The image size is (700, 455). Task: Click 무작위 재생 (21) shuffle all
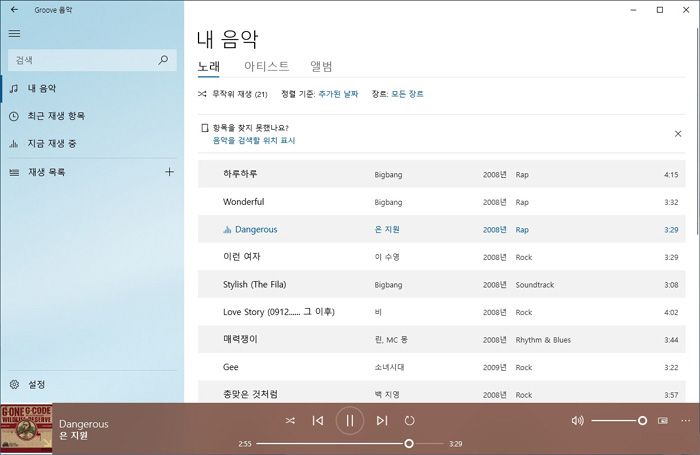[x=233, y=94]
